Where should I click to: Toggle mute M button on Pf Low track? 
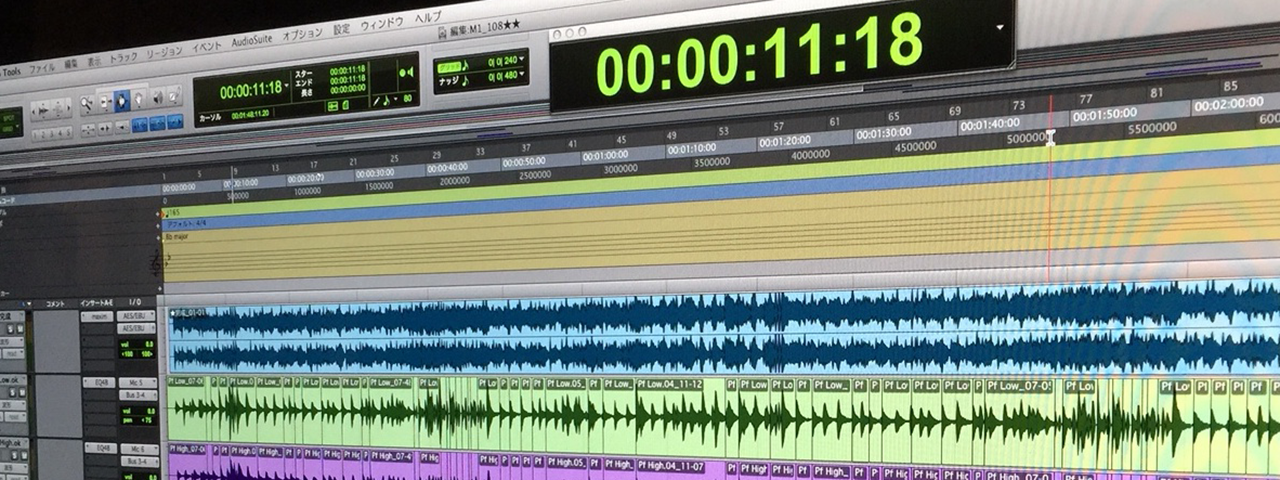[x=20, y=394]
